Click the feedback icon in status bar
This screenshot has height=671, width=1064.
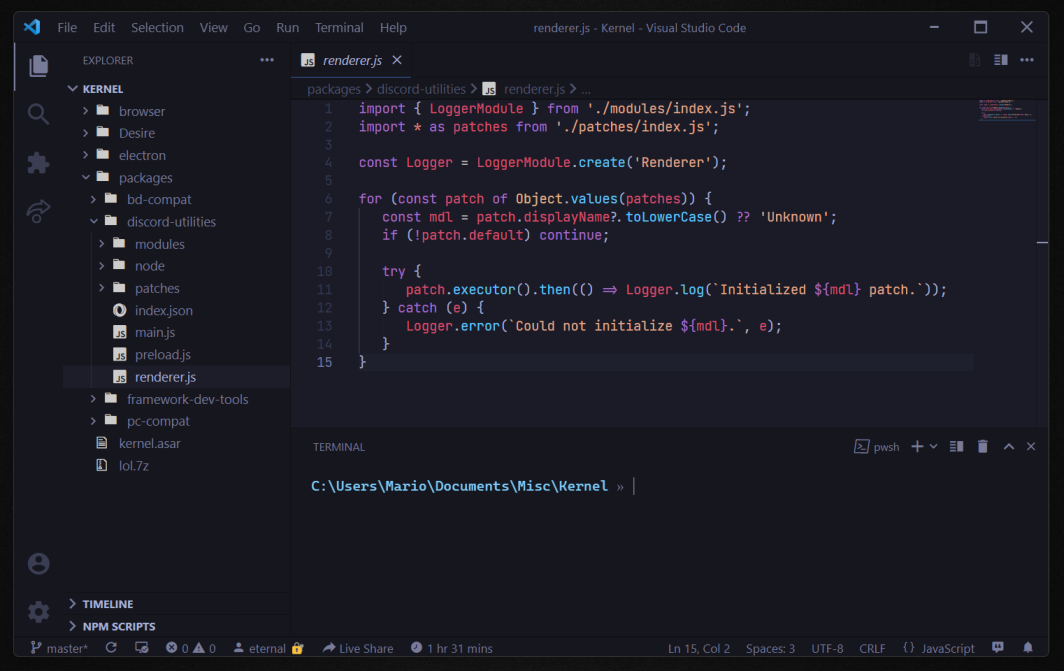[x=998, y=648]
